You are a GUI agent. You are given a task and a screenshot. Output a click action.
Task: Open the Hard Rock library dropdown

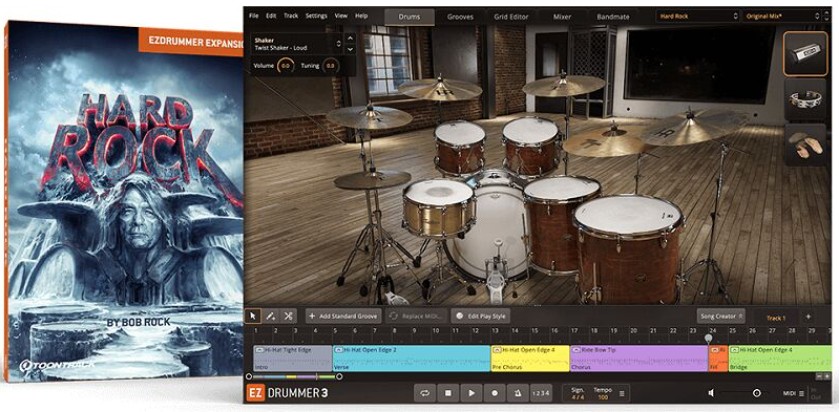[x=697, y=16]
